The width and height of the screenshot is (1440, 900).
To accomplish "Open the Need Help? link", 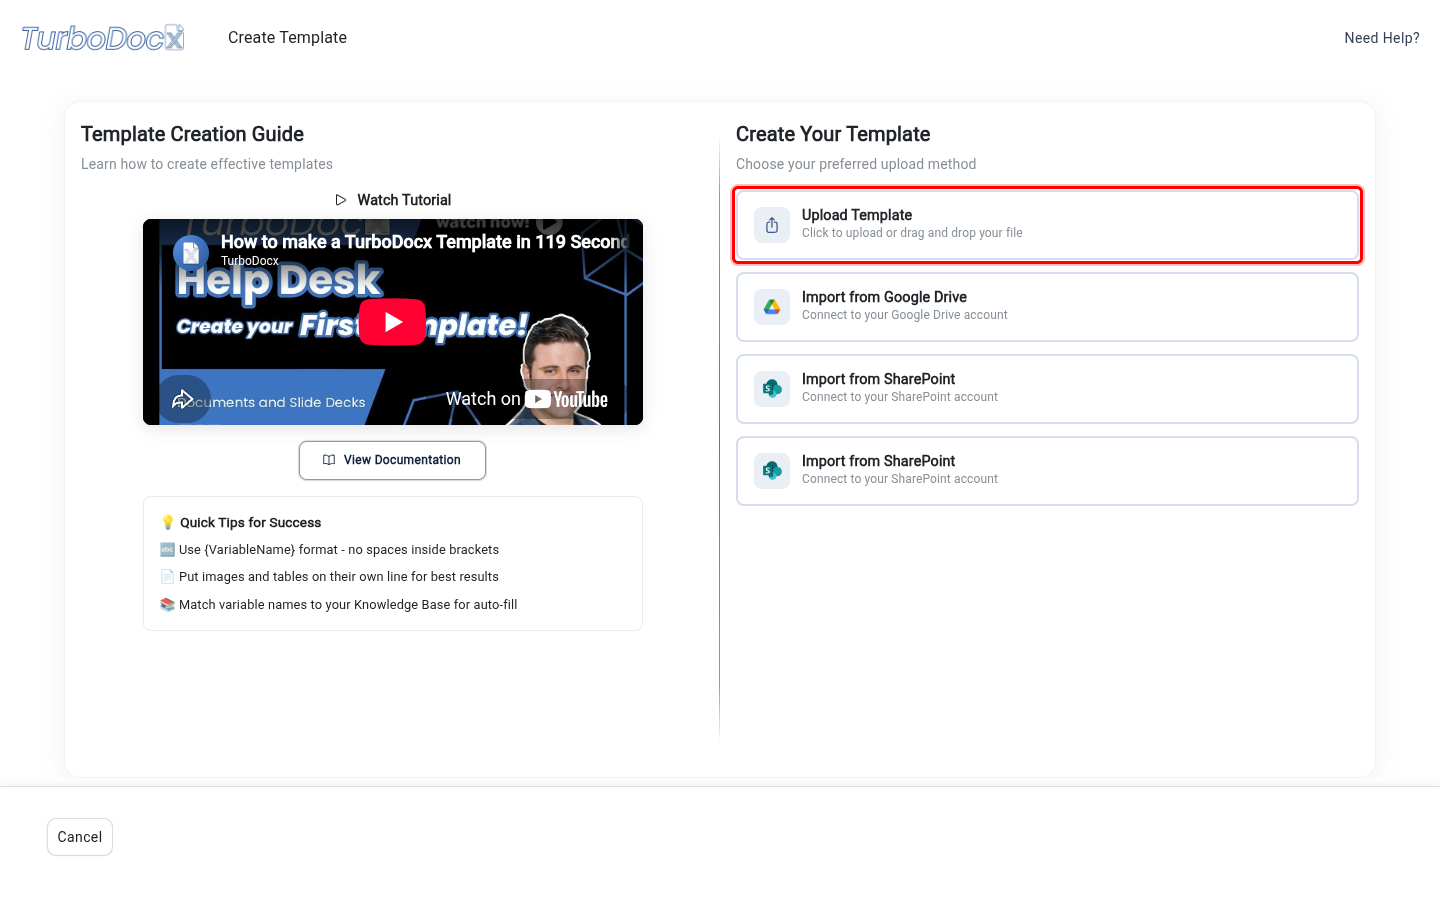I will [x=1382, y=38].
